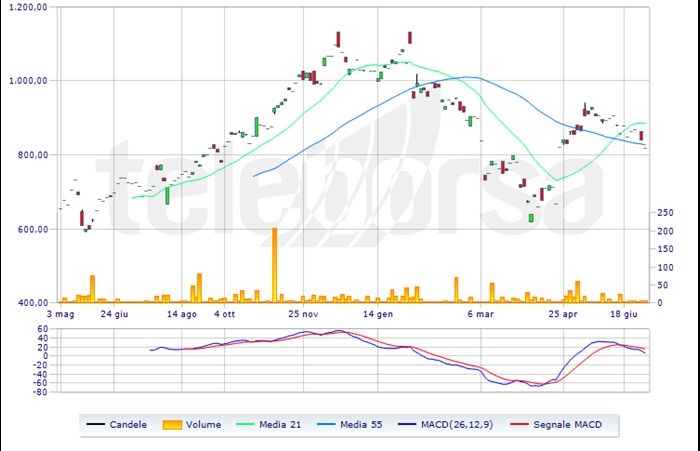This screenshot has height=451, width=700.
Task: Click the 150 volume axis label
Action: tap(665, 249)
